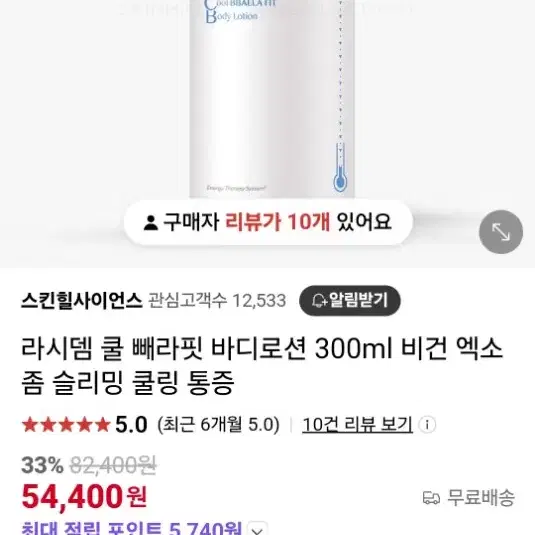Tap the 5.0 rating score

[x=131, y=425]
